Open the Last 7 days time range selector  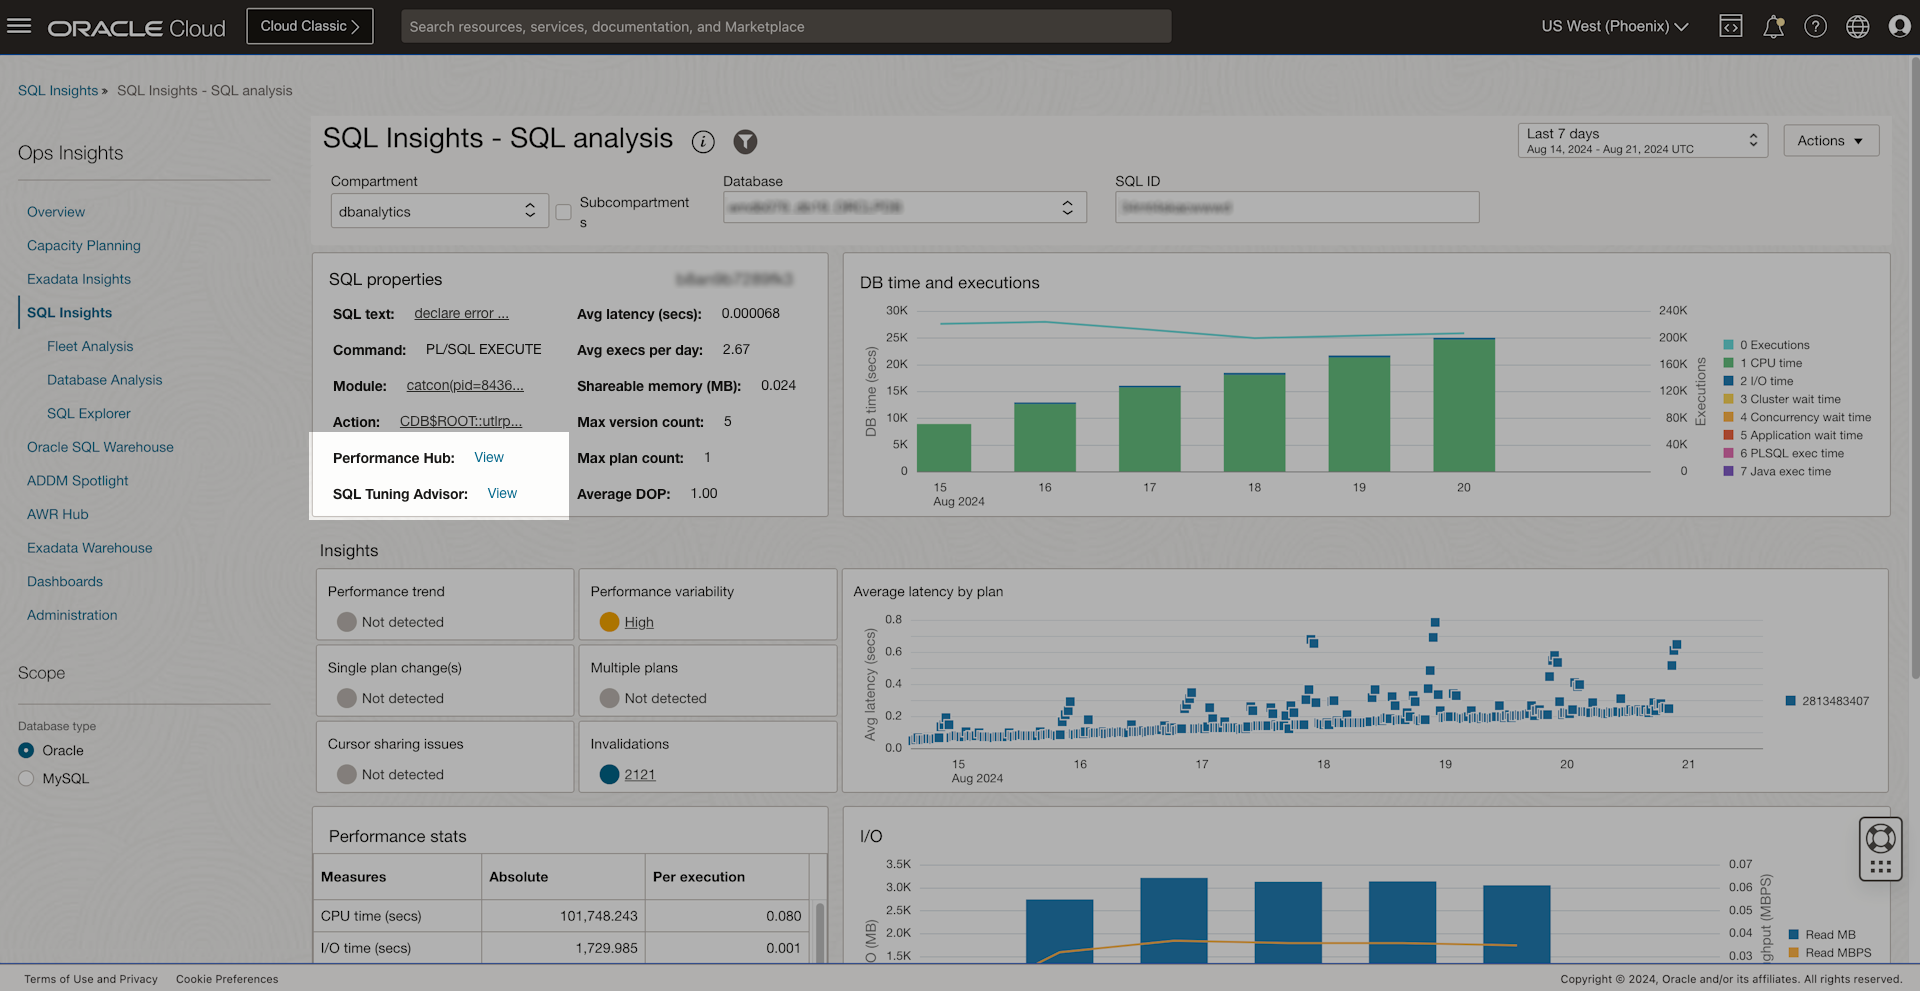[1642, 141]
